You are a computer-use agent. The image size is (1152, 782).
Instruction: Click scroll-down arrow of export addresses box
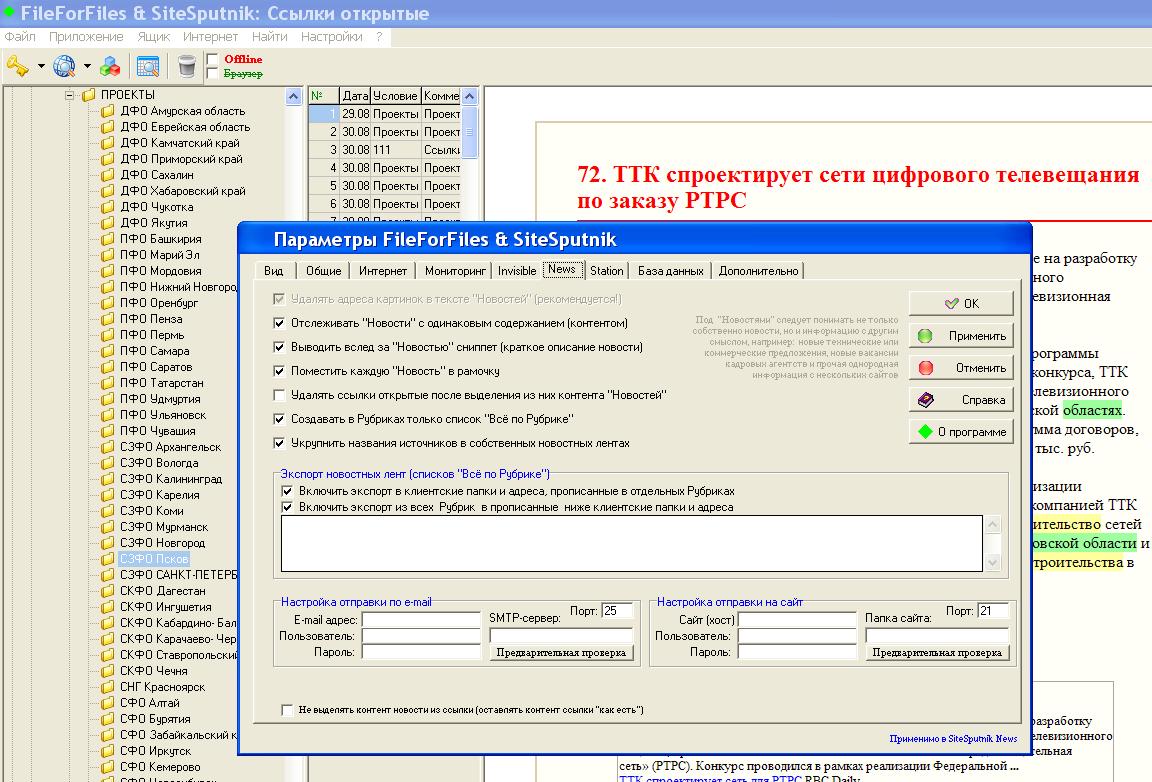(993, 563)
